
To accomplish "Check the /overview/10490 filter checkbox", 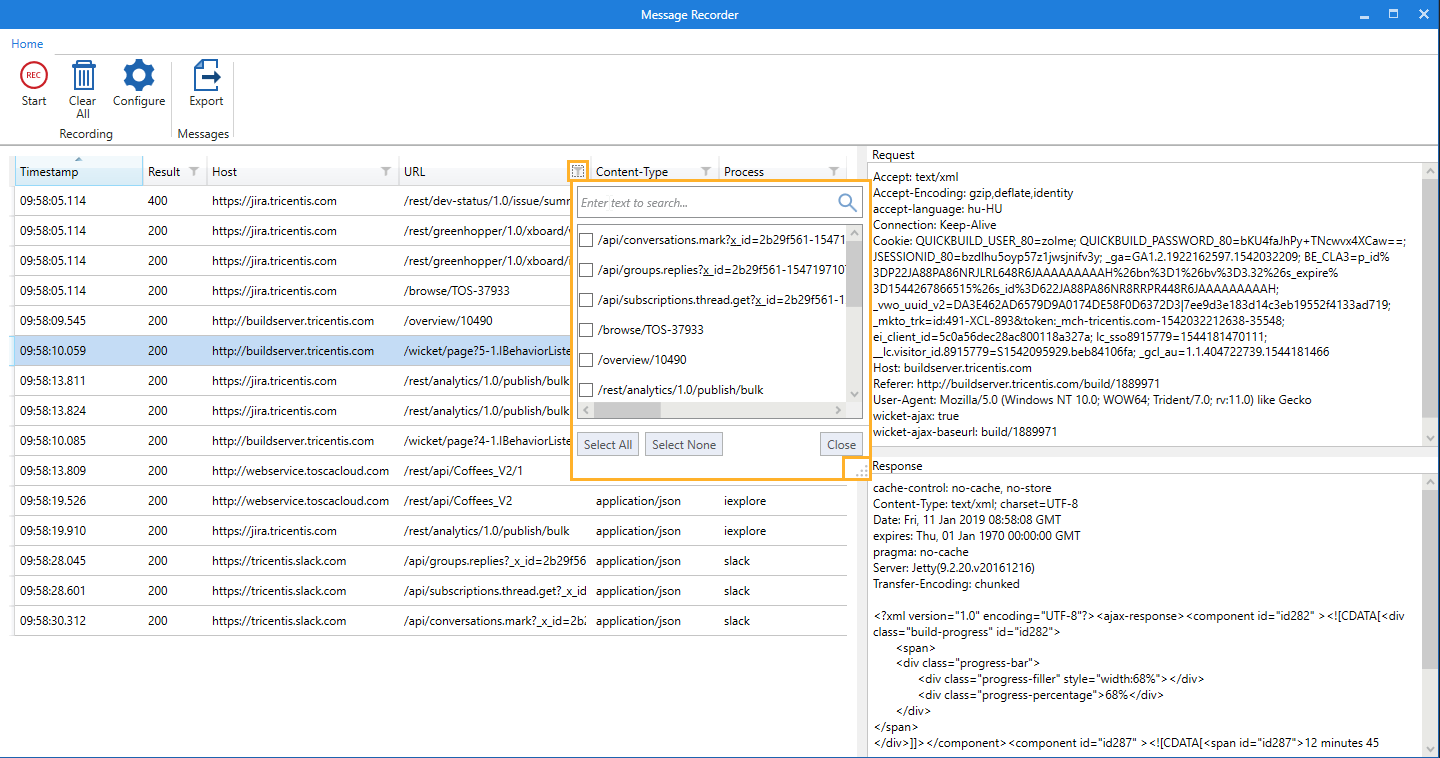I will [587, 360].
